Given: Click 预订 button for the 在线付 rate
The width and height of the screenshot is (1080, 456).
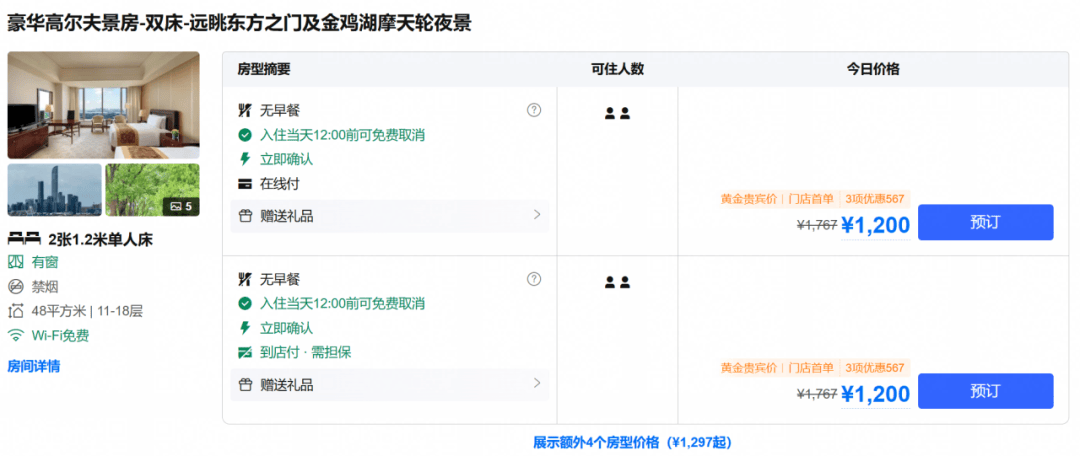Looking at the screenshot, I should (985, 222).
